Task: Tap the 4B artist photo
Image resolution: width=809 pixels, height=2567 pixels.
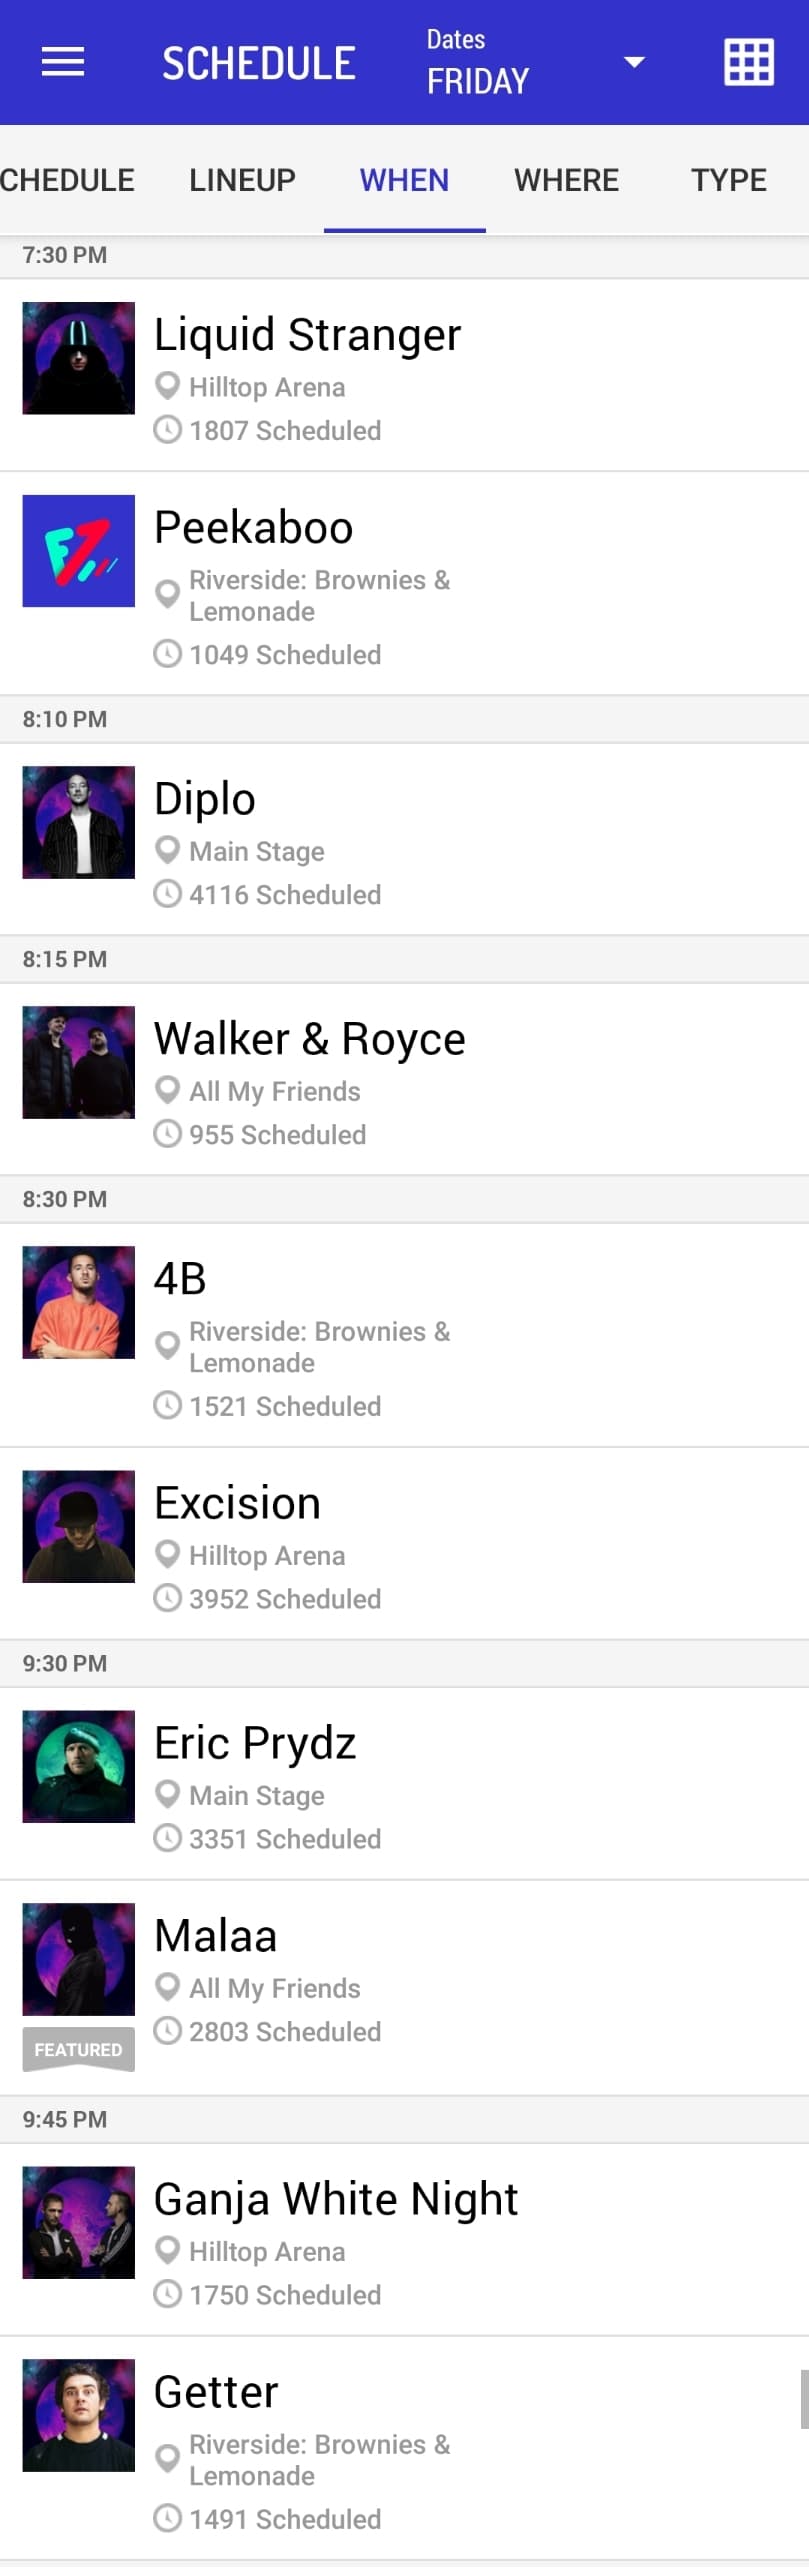Action: pos(79,1302)
